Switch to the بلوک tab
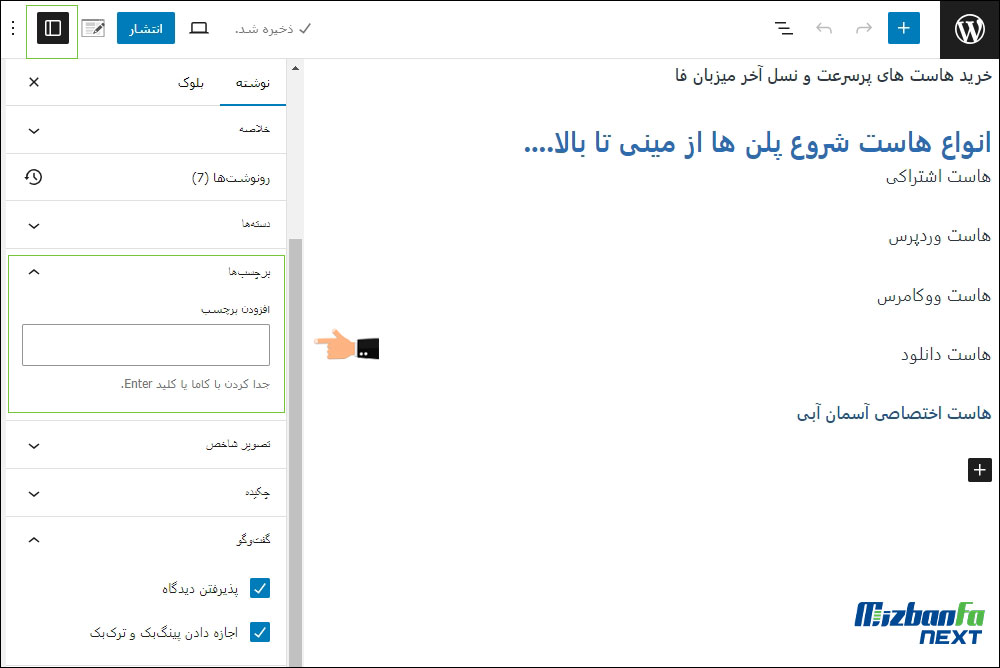The height and width of the screenshot is (668, 1000). tap(191, 83)
